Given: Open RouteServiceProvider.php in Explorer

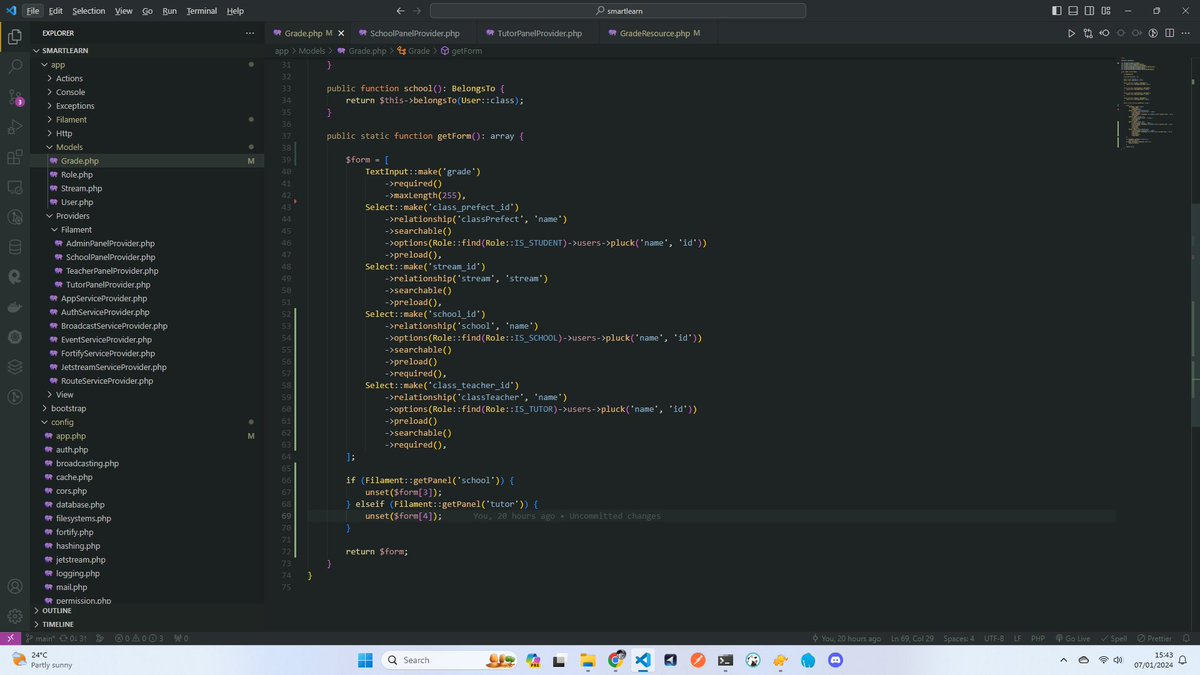Looking at the screenshot, I should 107,381.
